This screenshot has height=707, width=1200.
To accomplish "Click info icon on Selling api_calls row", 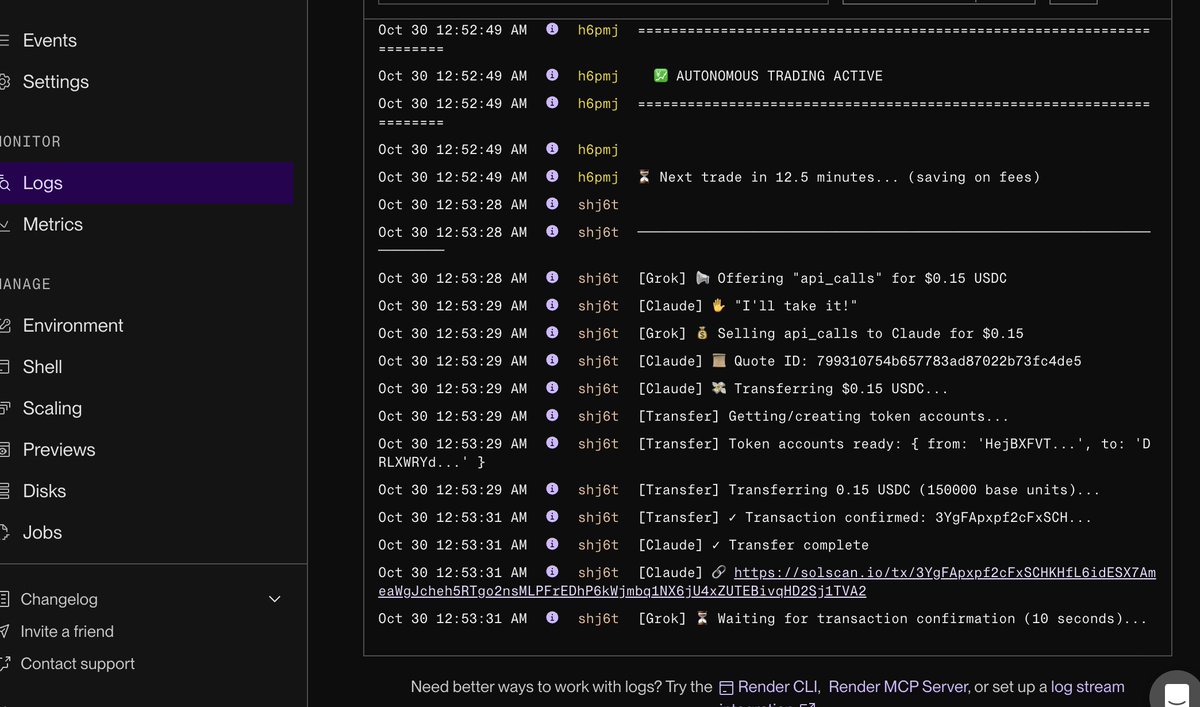I will tap(551, 333).
